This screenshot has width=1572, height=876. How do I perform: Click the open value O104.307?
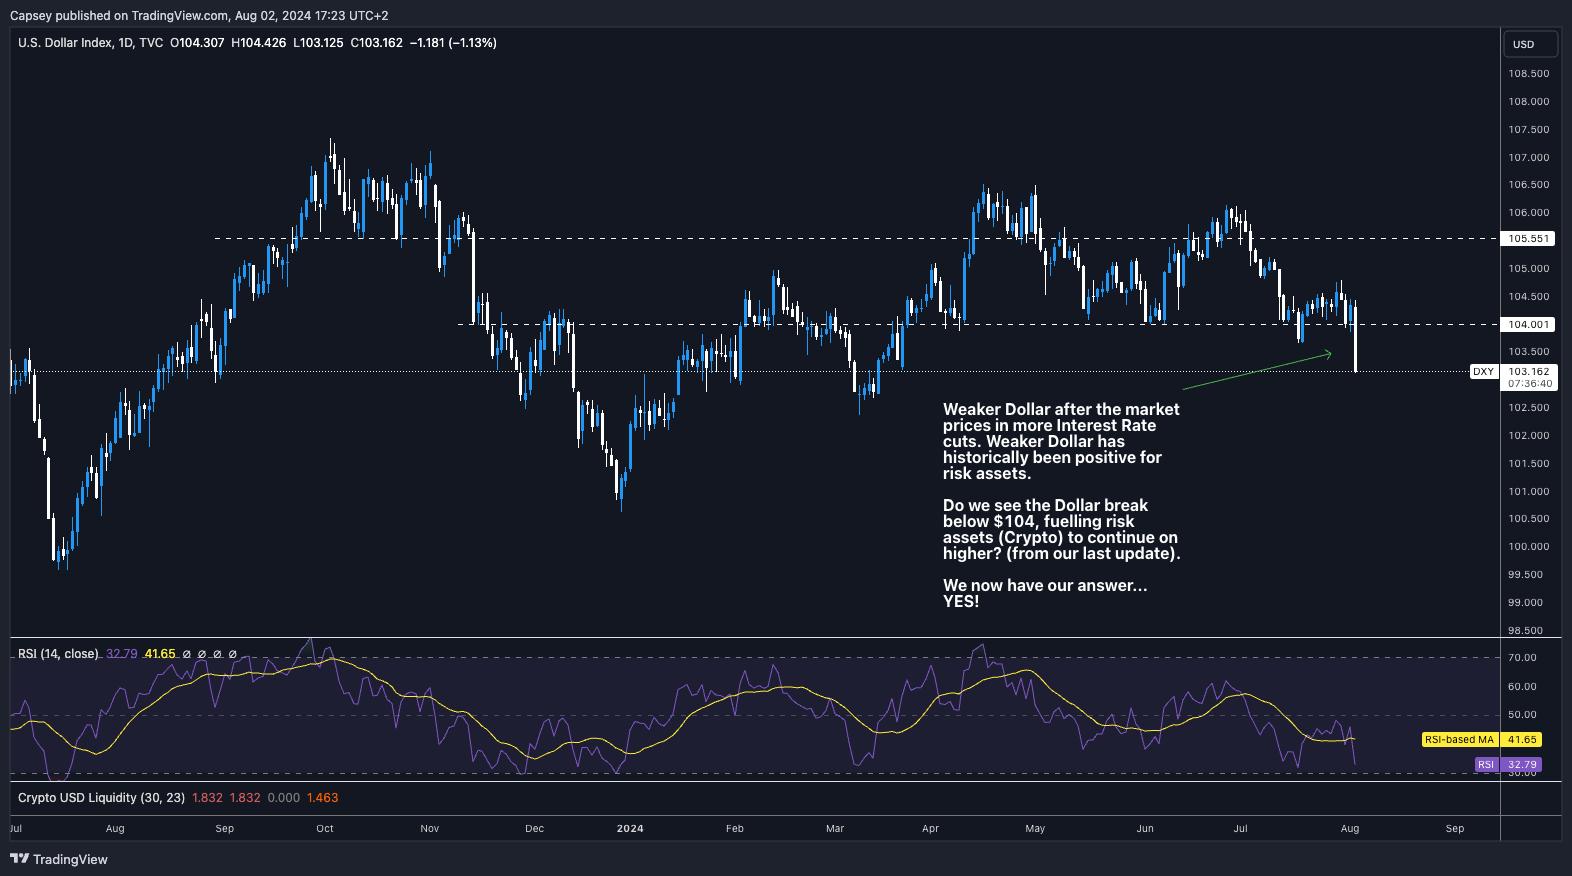197,43
